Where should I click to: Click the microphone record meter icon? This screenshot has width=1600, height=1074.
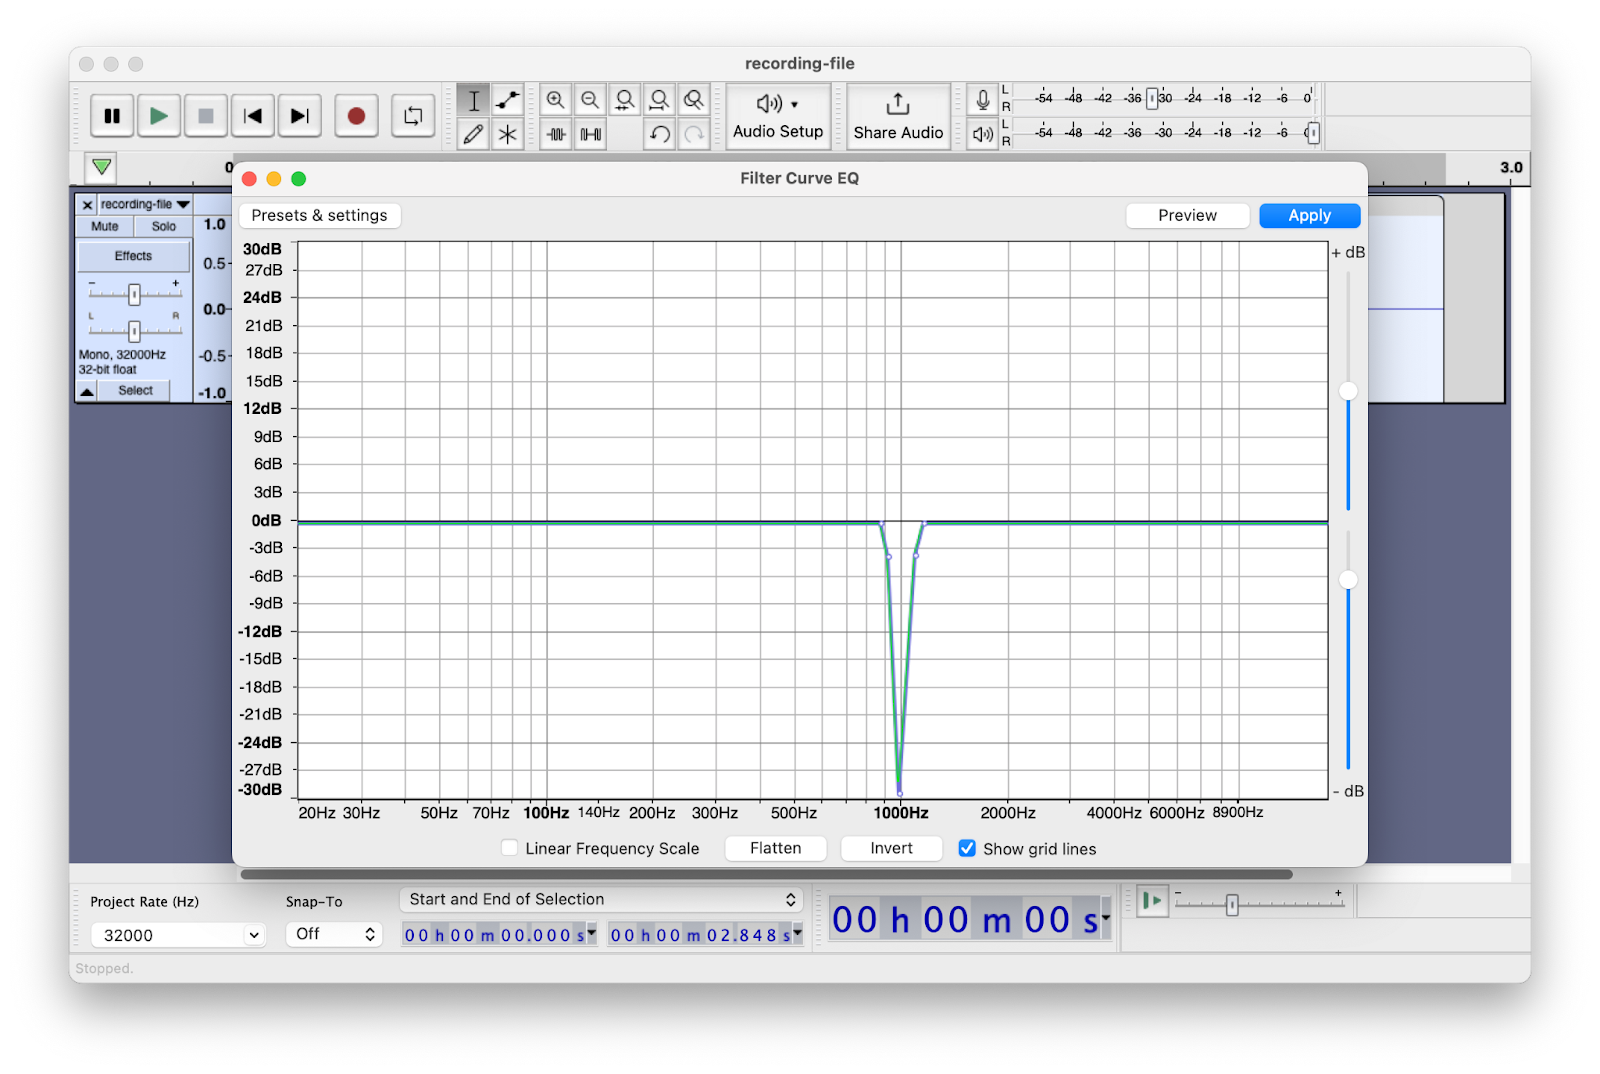pyautogui.click(x=983, y=100)
